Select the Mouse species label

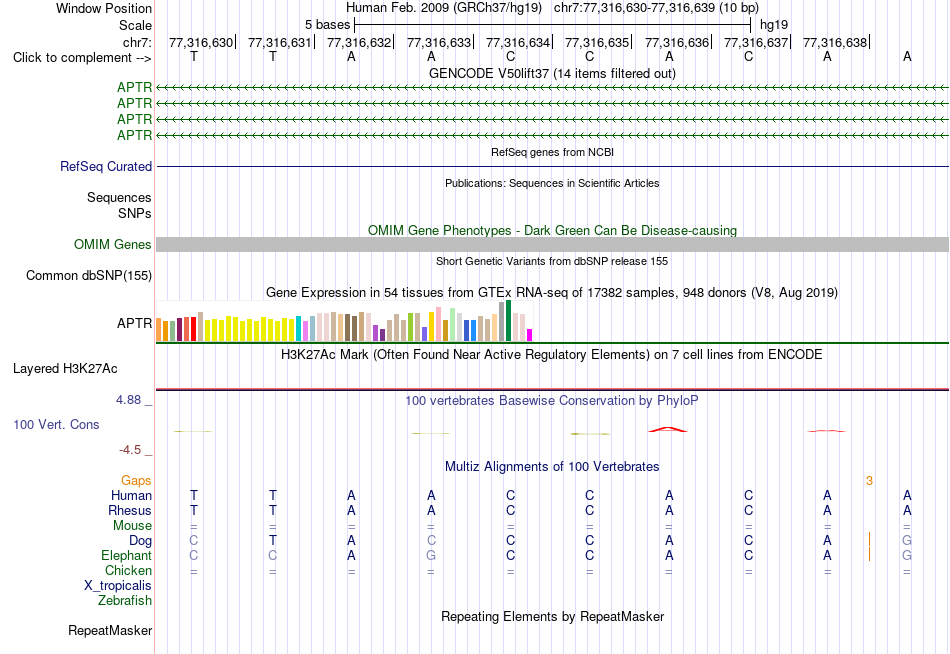tap(132, 526)
